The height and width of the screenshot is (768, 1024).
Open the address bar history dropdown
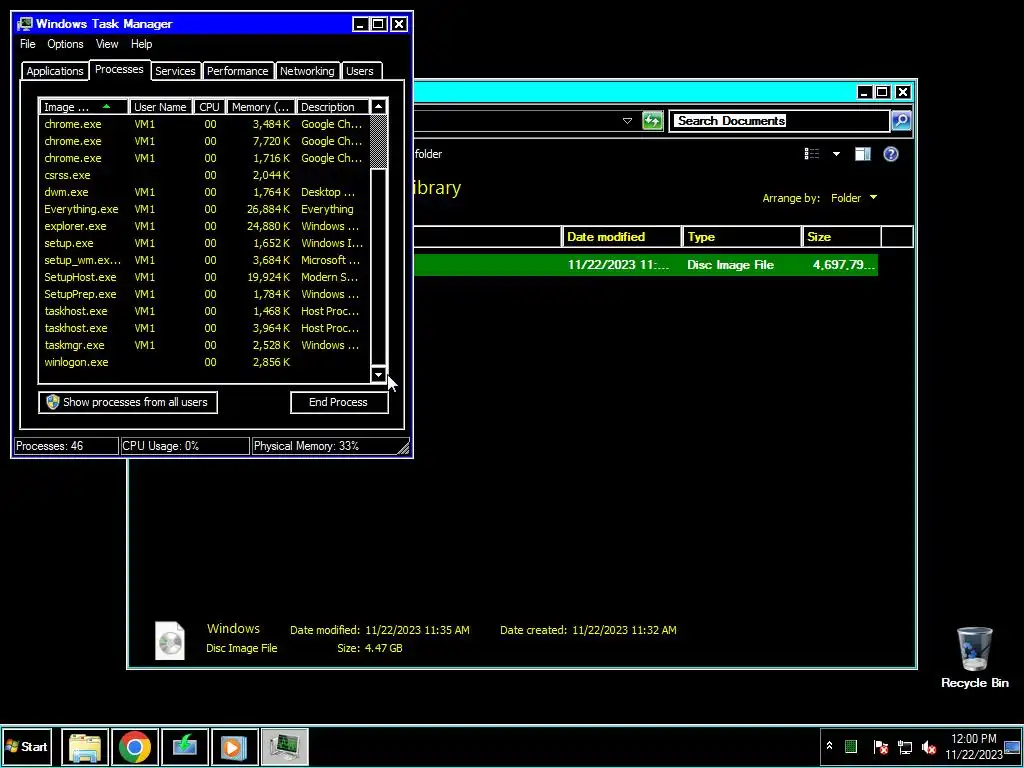click(627, 121)
